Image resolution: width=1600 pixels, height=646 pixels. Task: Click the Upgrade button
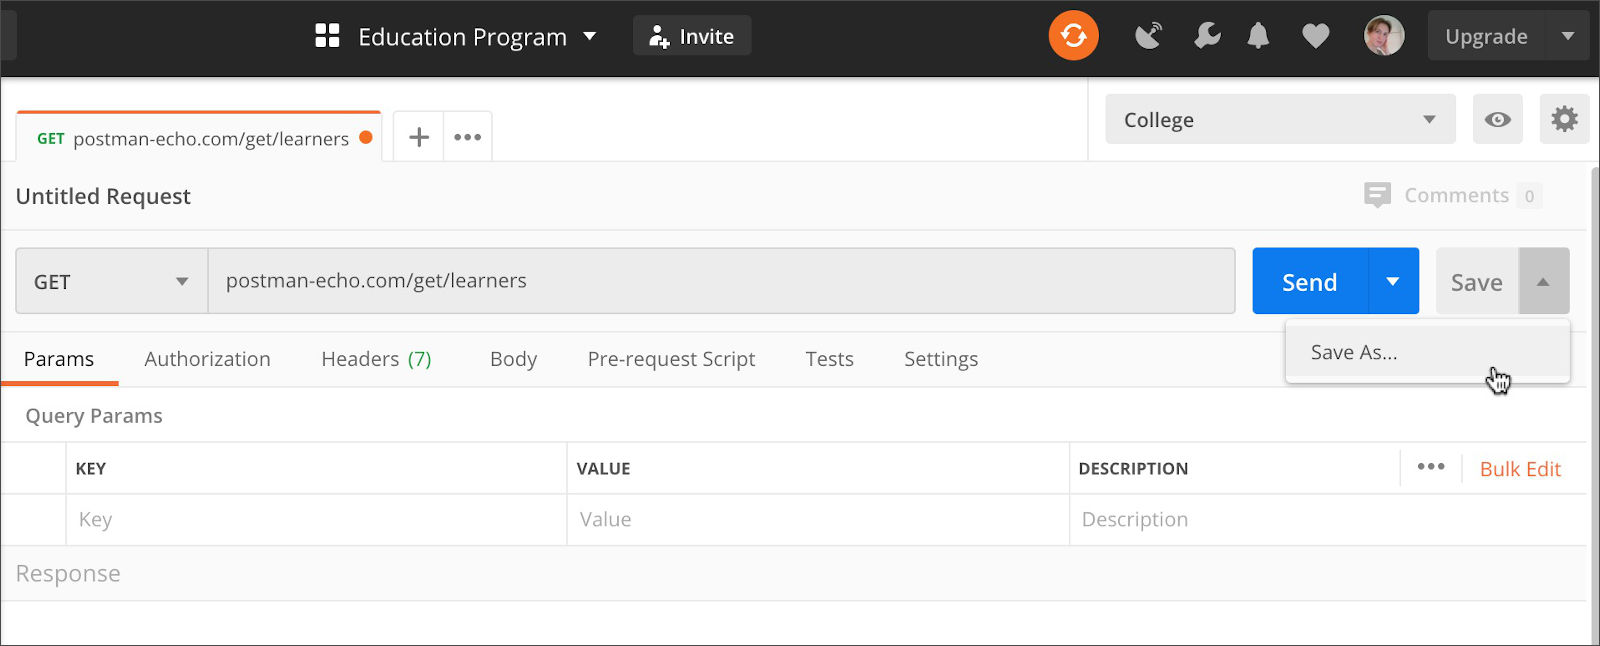1487,36
